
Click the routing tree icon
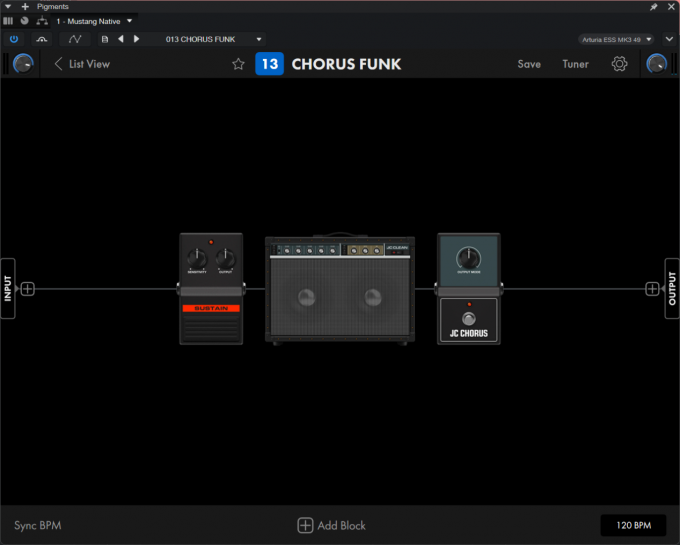[x=42, y=21]
